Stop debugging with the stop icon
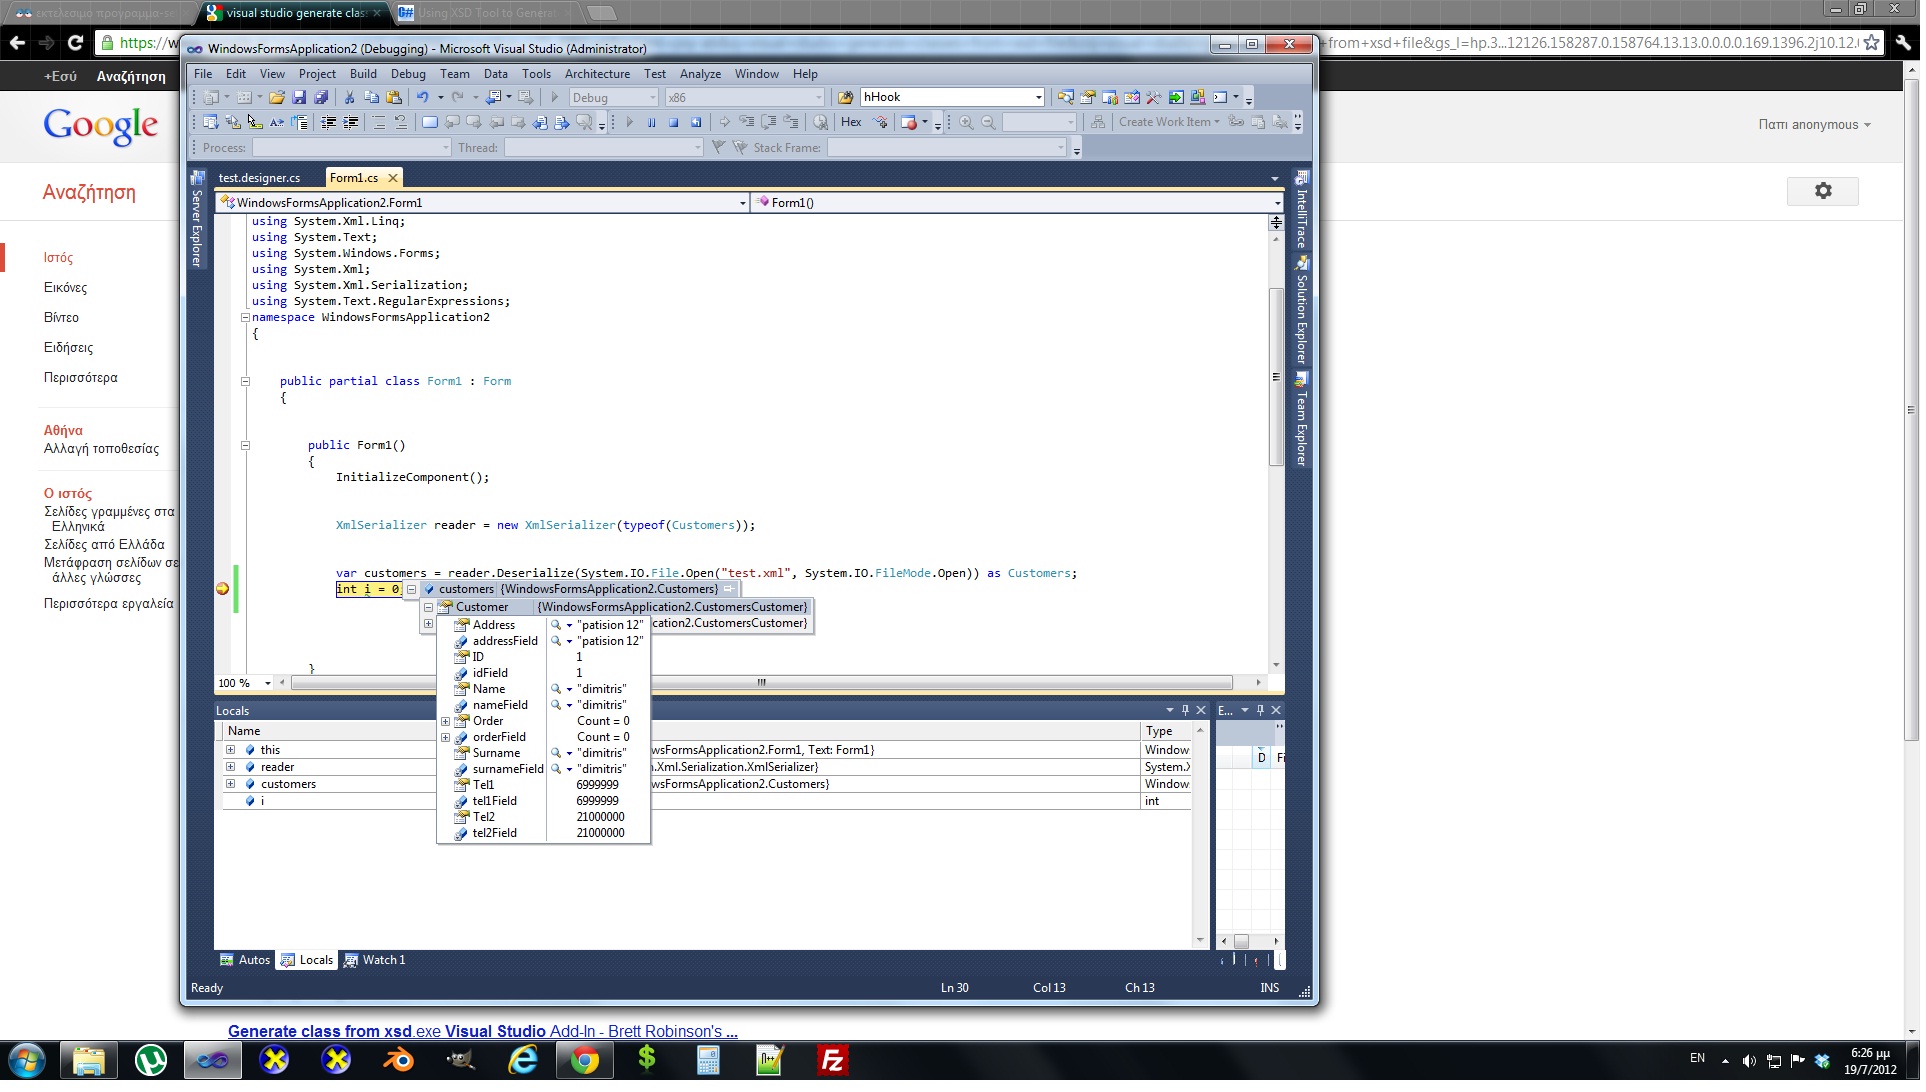This screenshot has height=1092, width=1926. pos(673,122)
